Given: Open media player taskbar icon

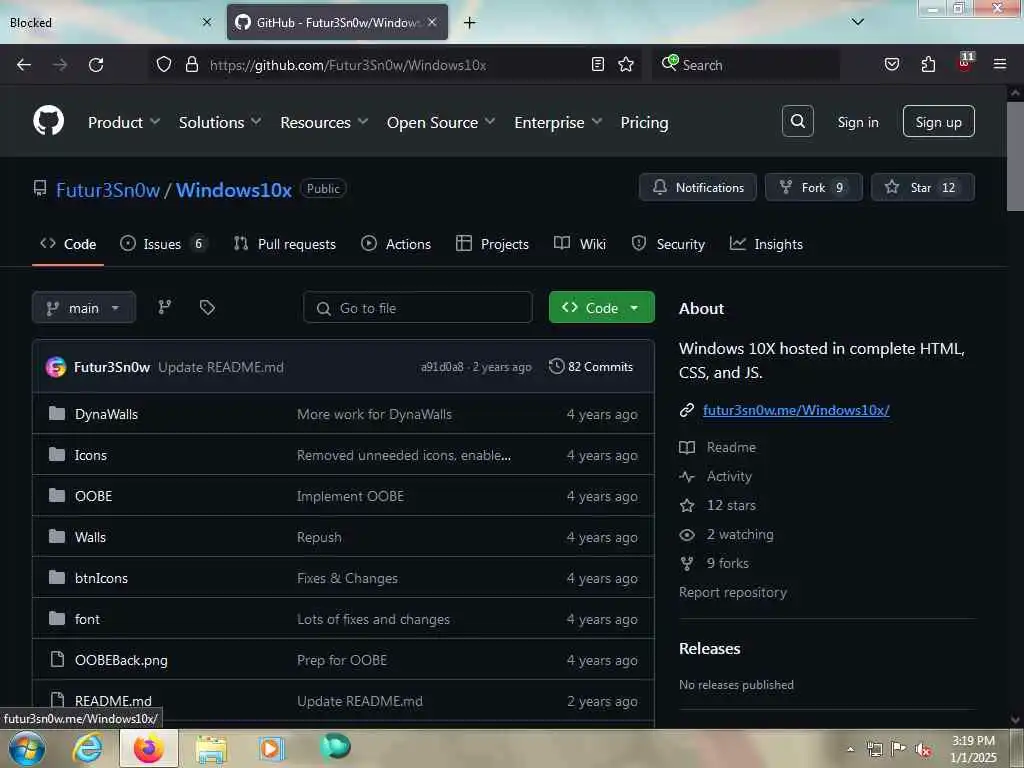Looking at the screenshot, I should click(x=271, y=748).
